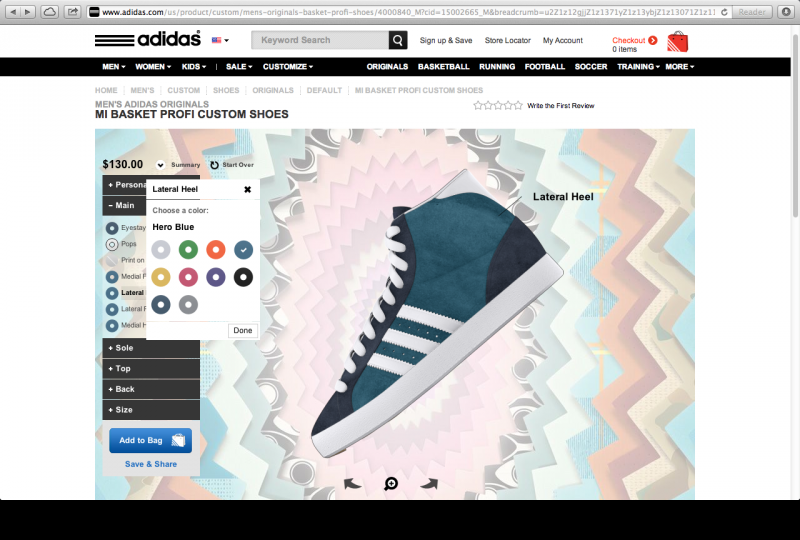Open the iCloud tabs cloud icon

[49, 12]
